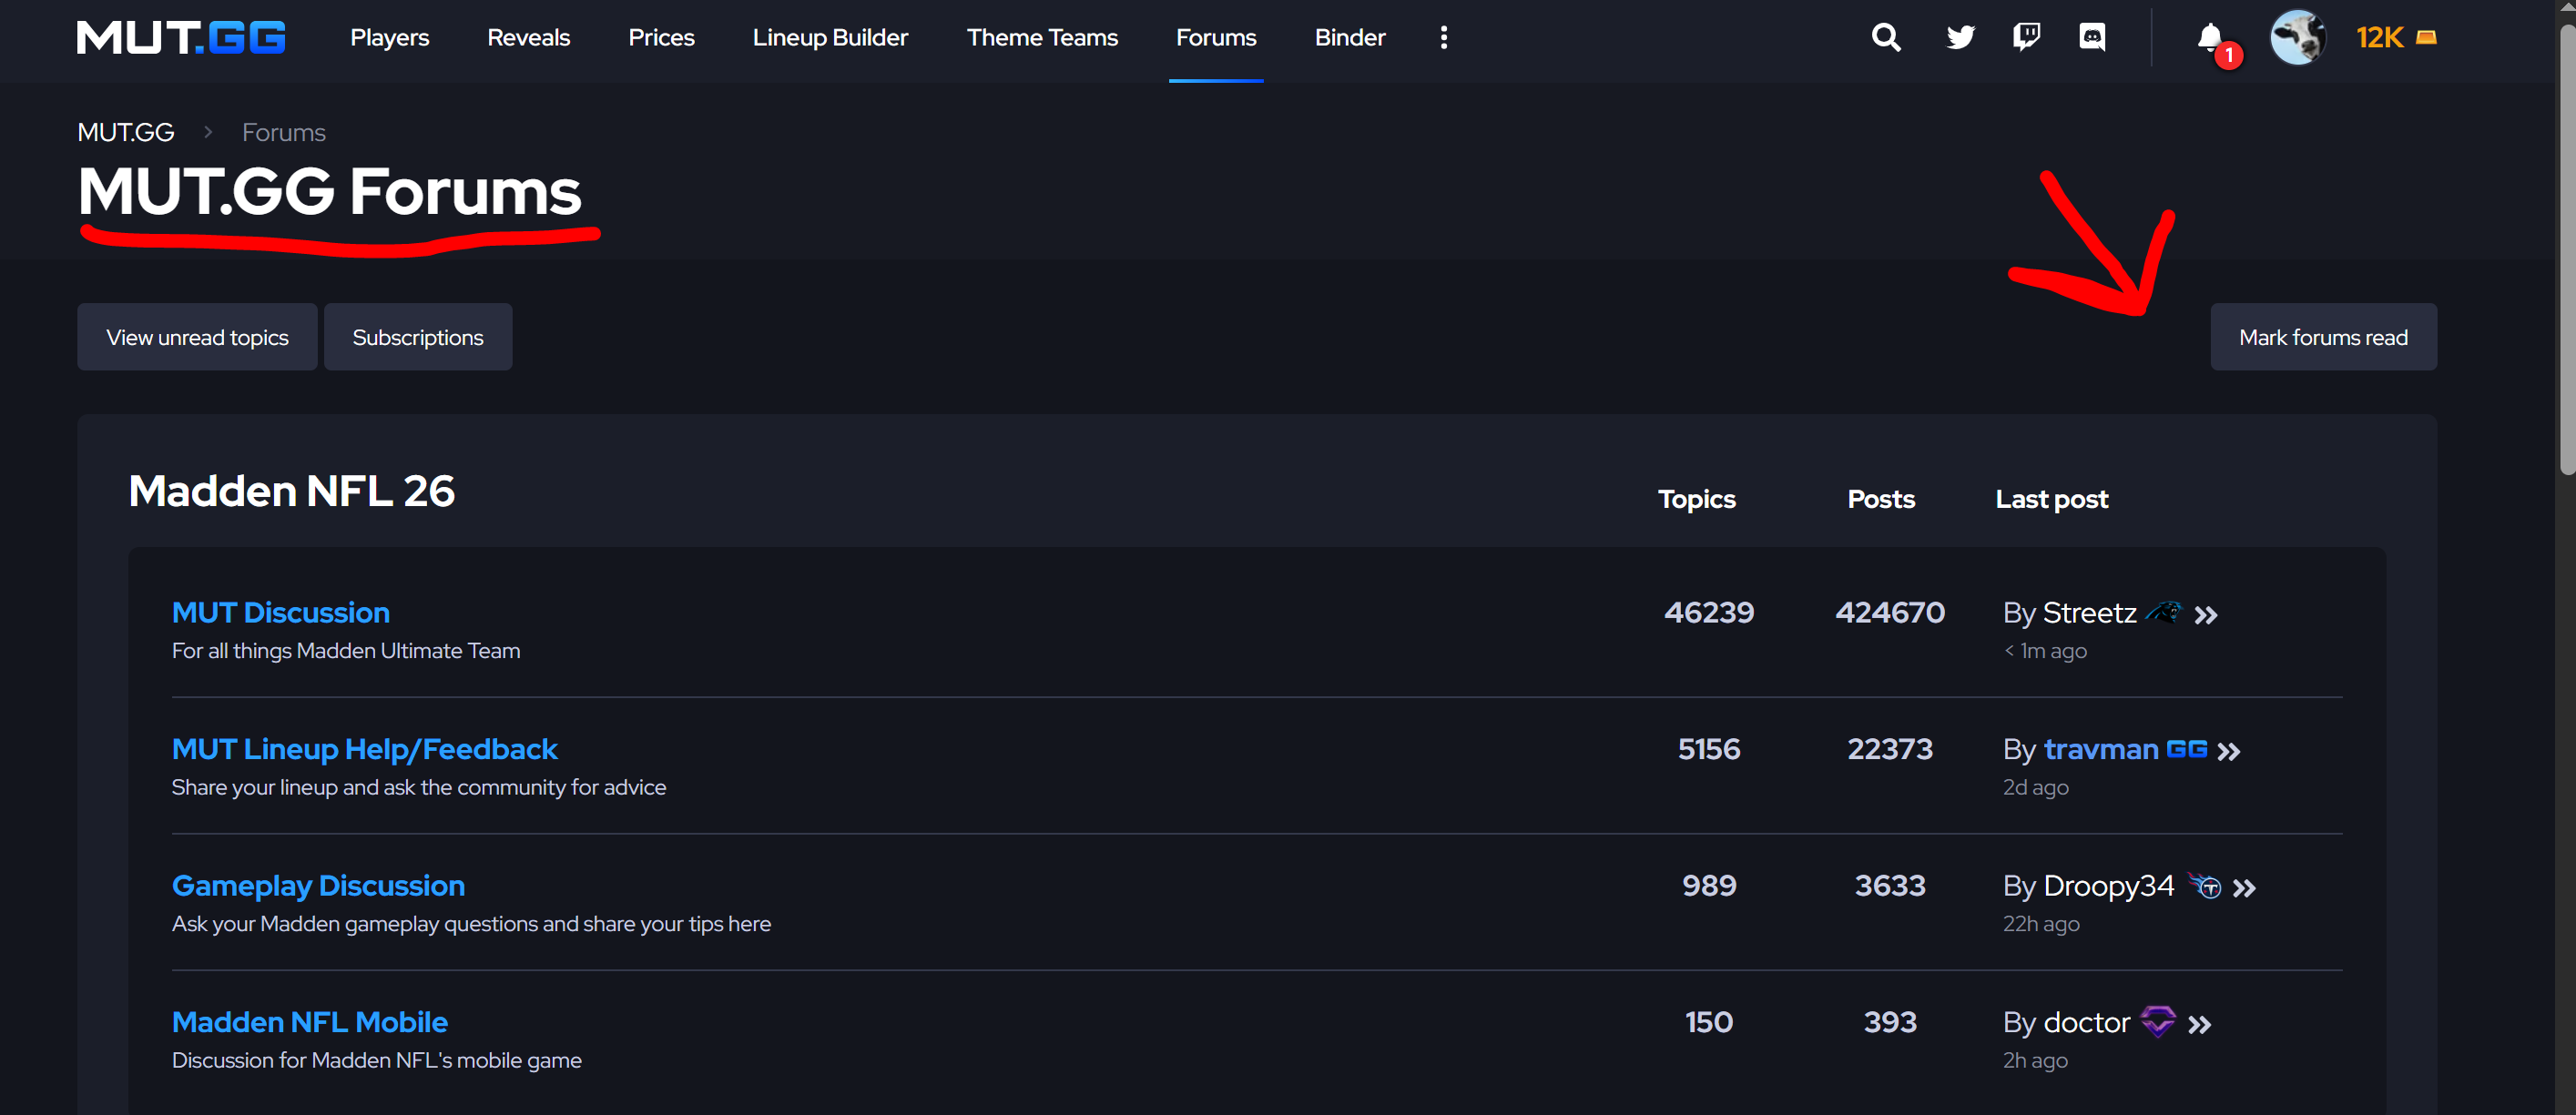Click the Twitter bird icon
This screenshot has width=2576, height=1115.
tap(1960, 38)
